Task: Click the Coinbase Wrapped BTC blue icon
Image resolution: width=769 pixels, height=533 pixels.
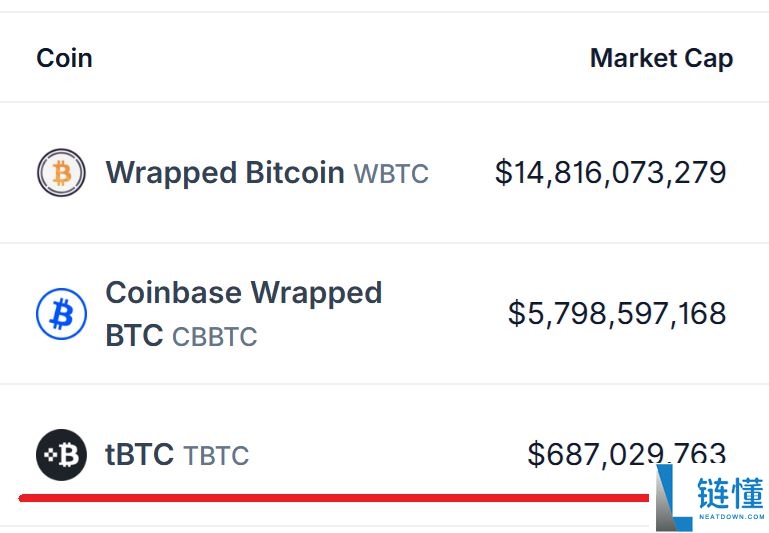Action: pyautogui.click(x=61, y=314)
